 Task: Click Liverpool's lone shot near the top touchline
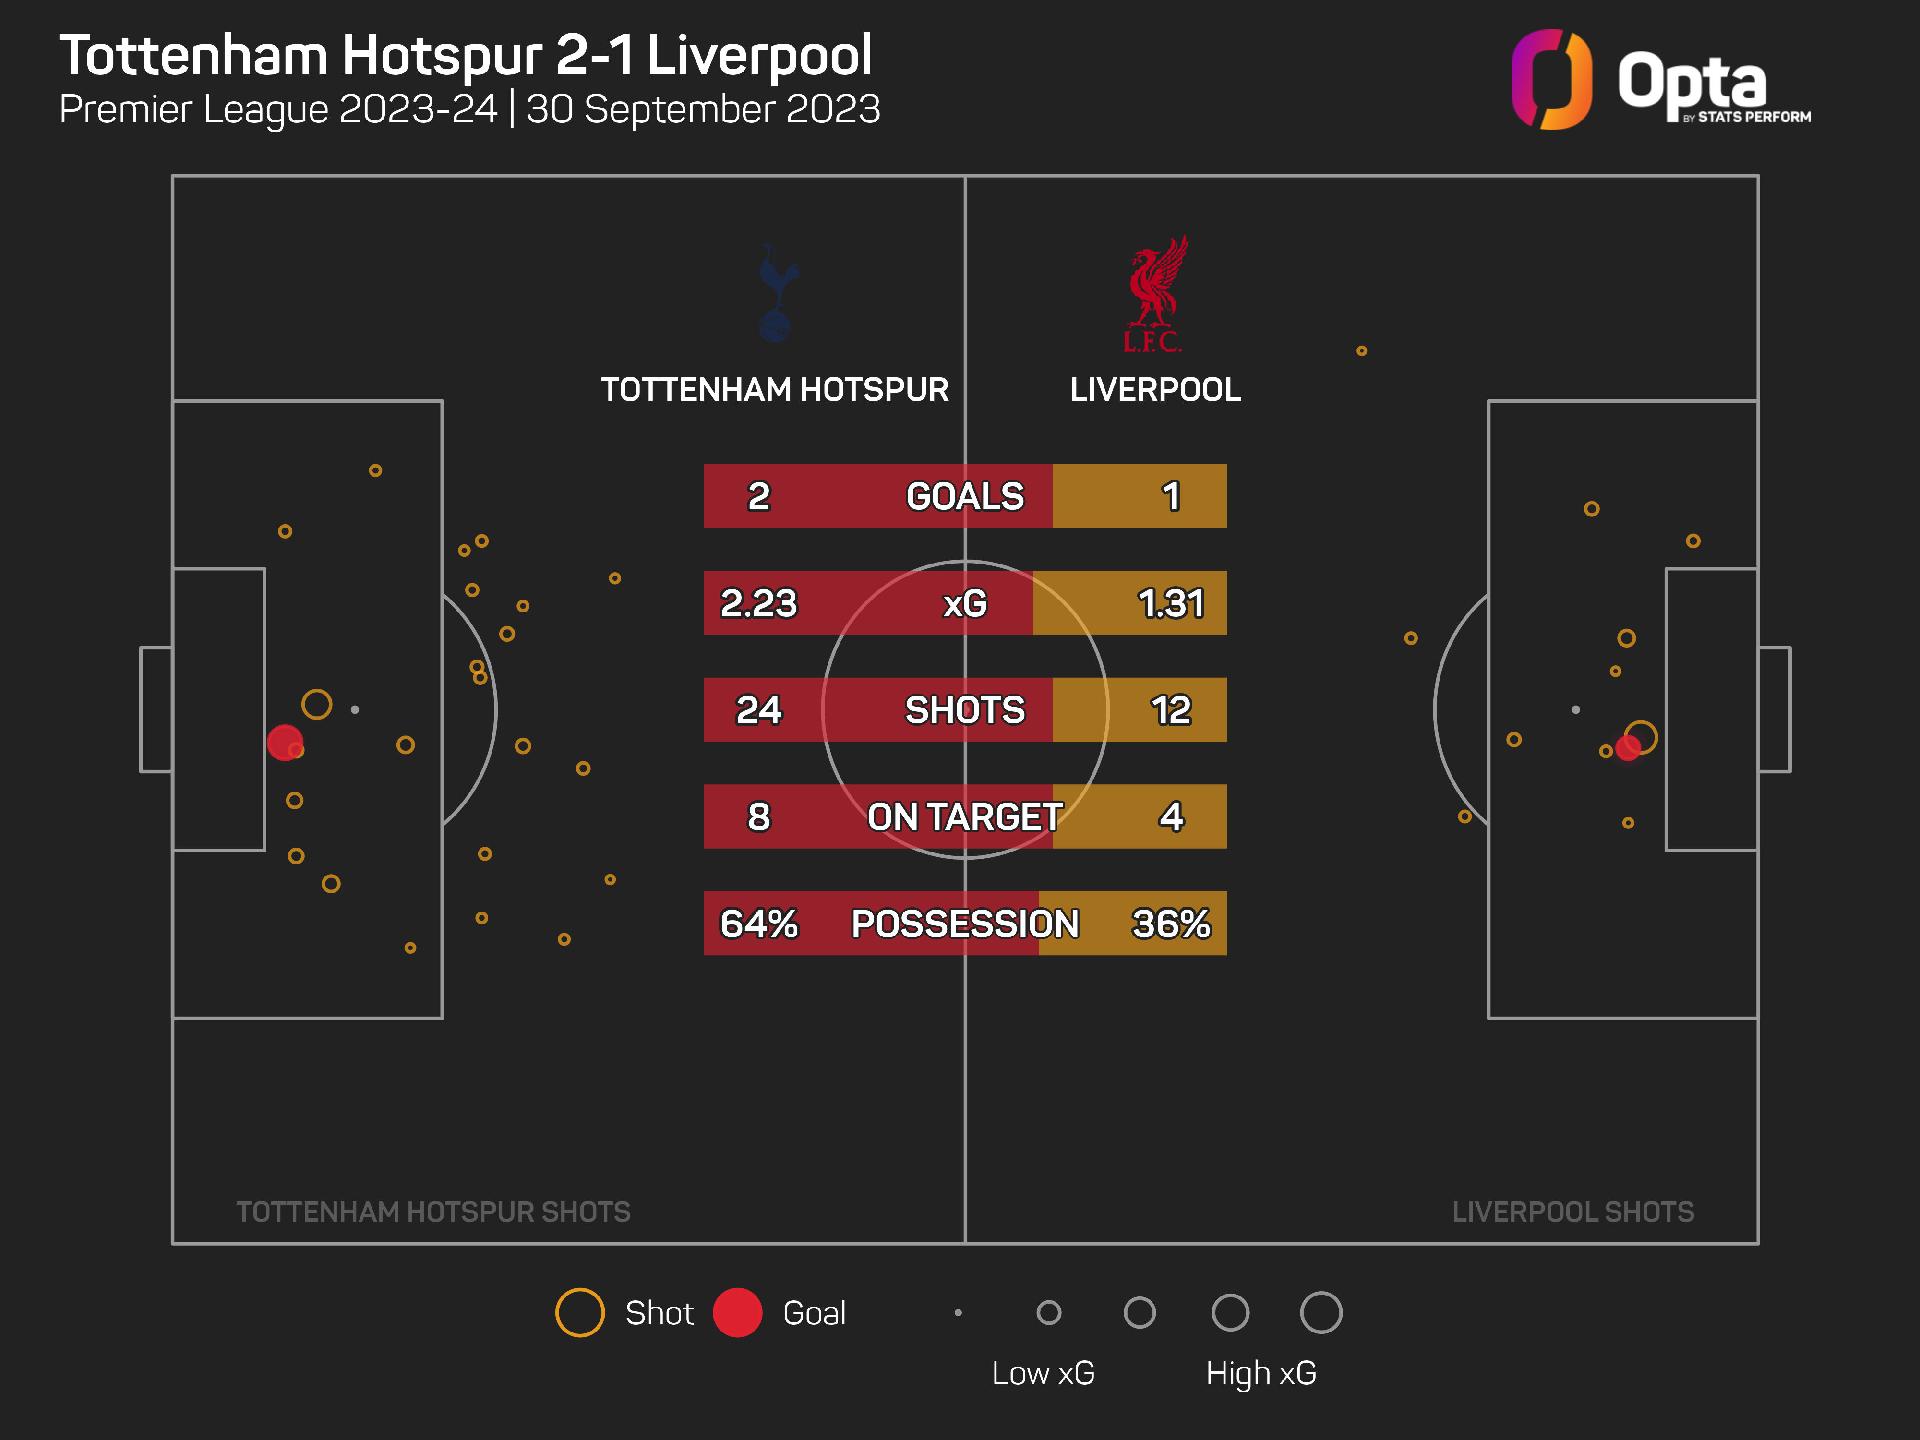[1361, 351]
